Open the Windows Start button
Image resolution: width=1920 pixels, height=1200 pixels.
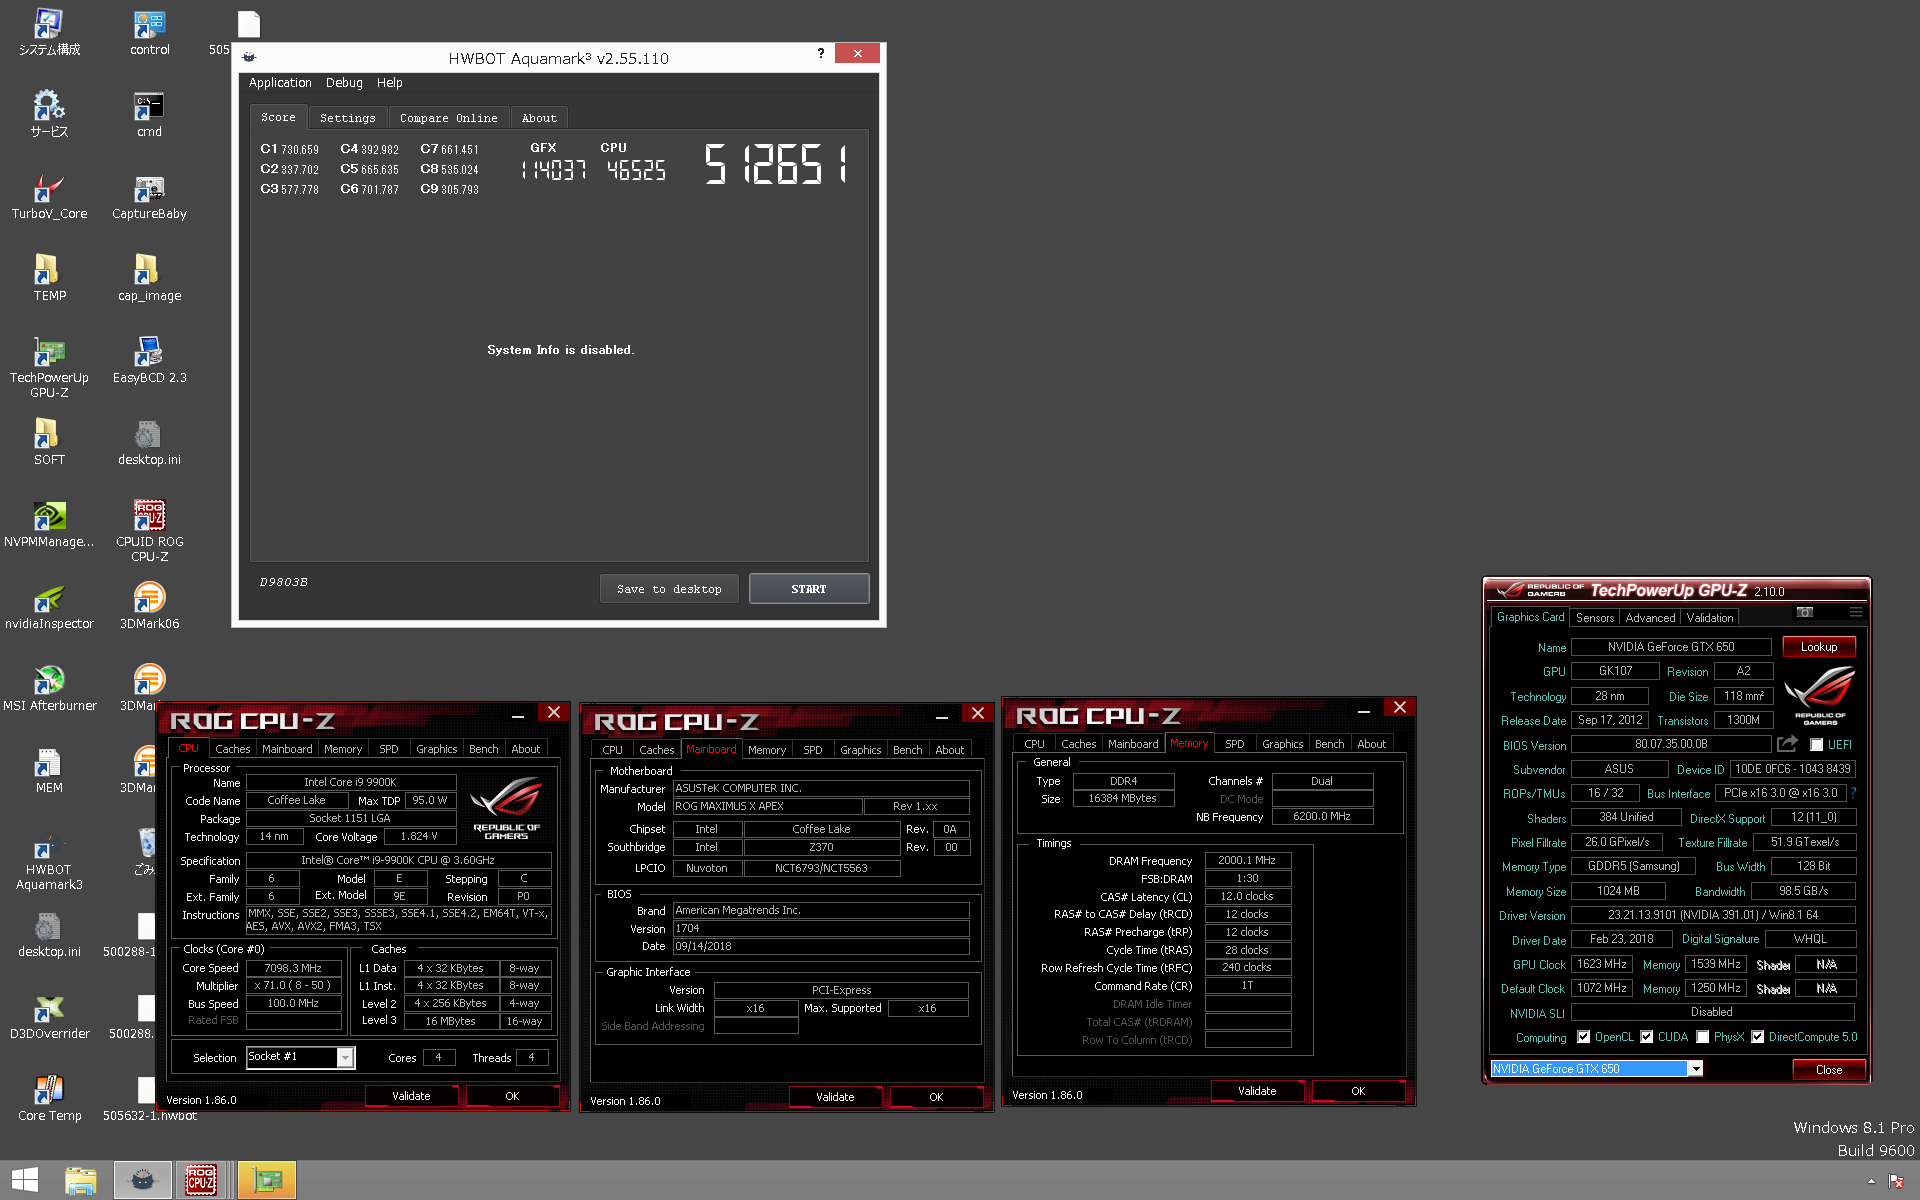25,1180
